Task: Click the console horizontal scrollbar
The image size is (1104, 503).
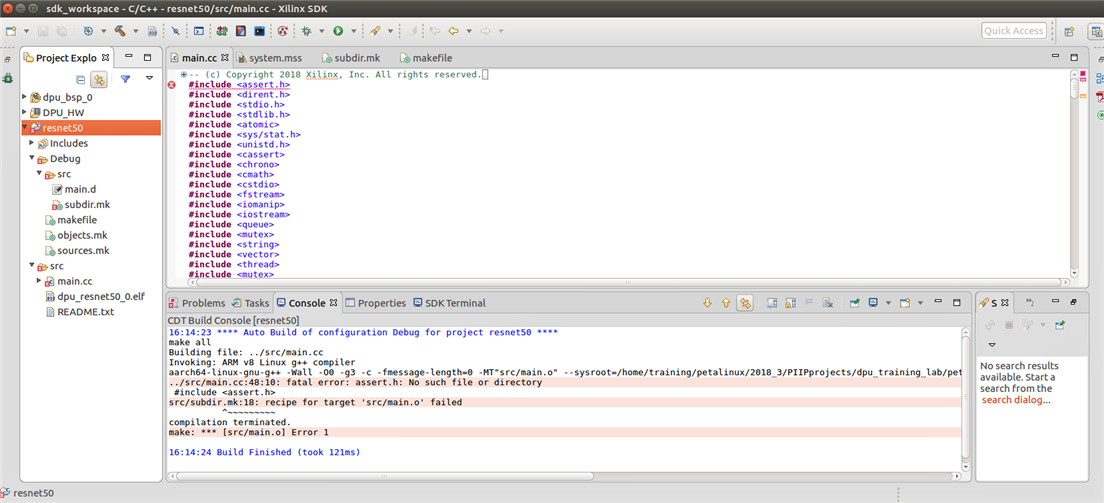Action: (x=384, y=476)
